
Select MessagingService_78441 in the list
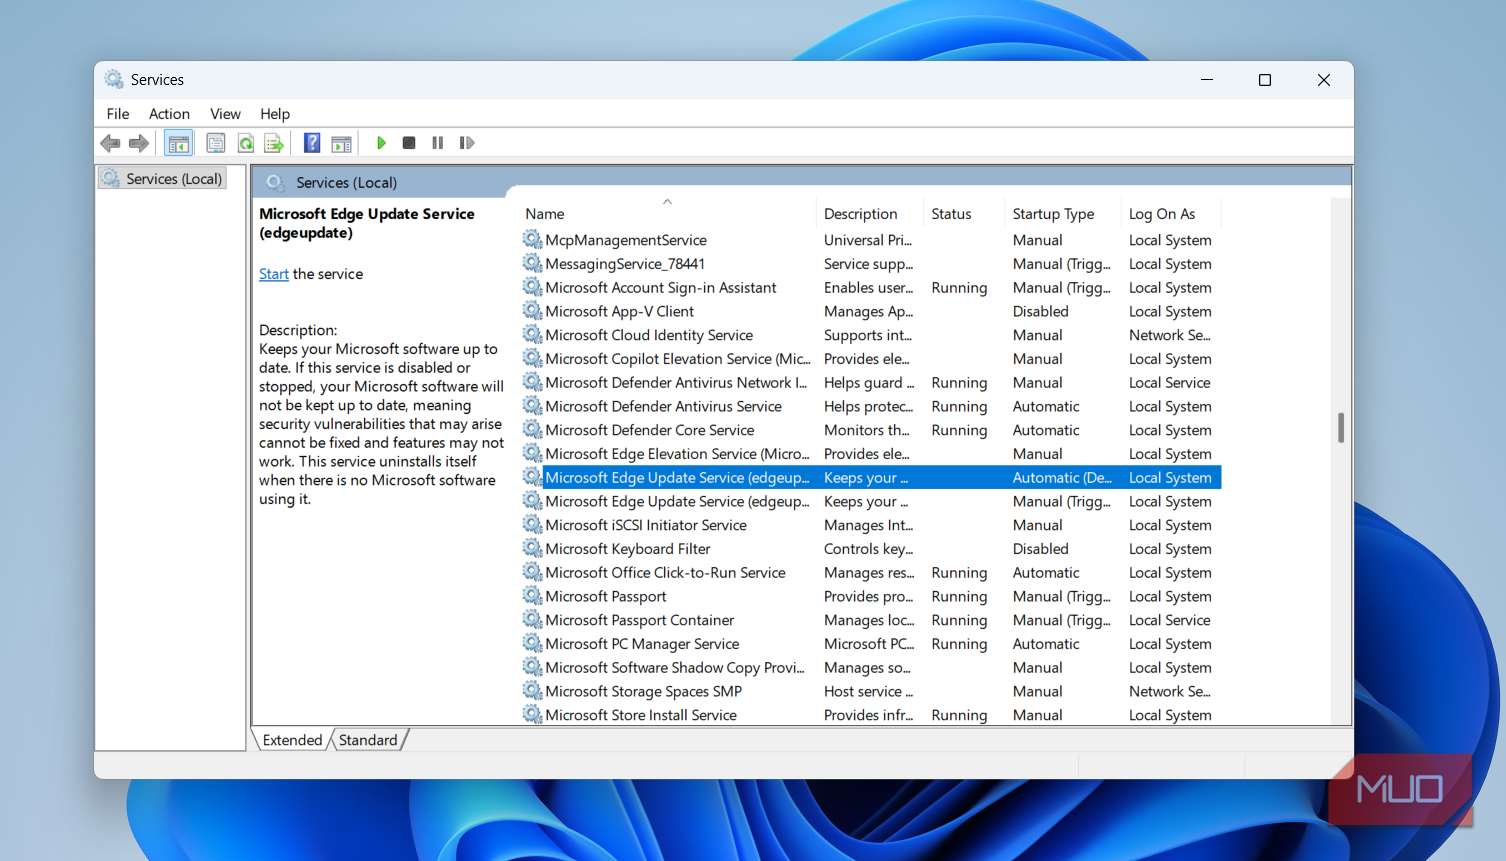(x=870, y=263)
